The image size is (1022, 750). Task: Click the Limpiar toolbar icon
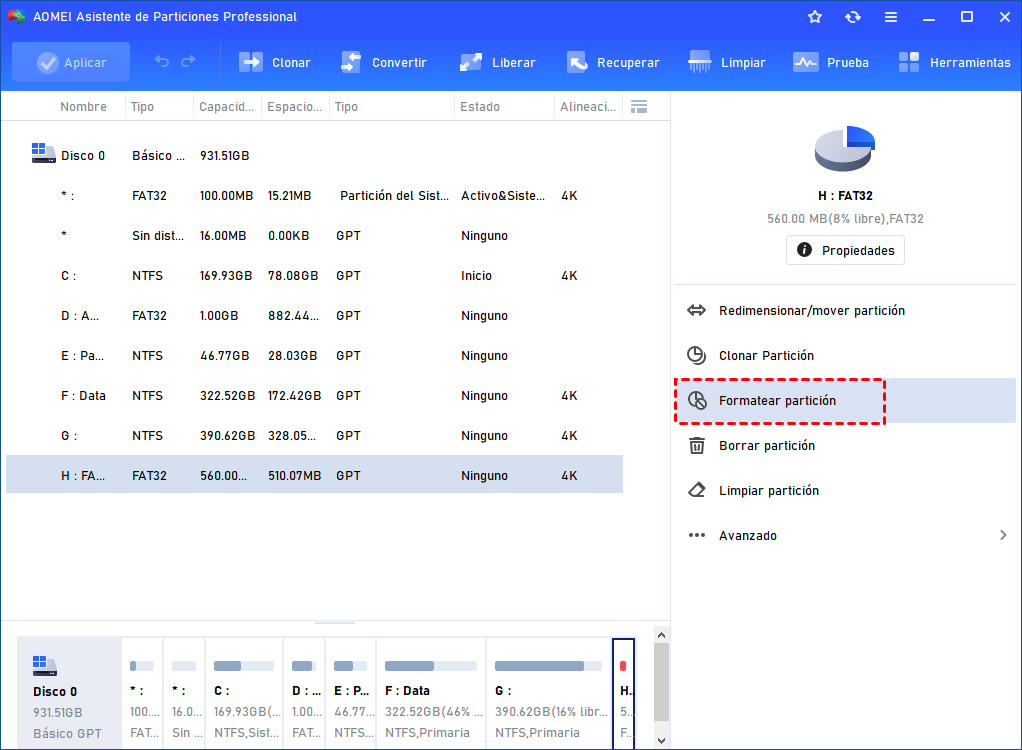click(700, 62)
